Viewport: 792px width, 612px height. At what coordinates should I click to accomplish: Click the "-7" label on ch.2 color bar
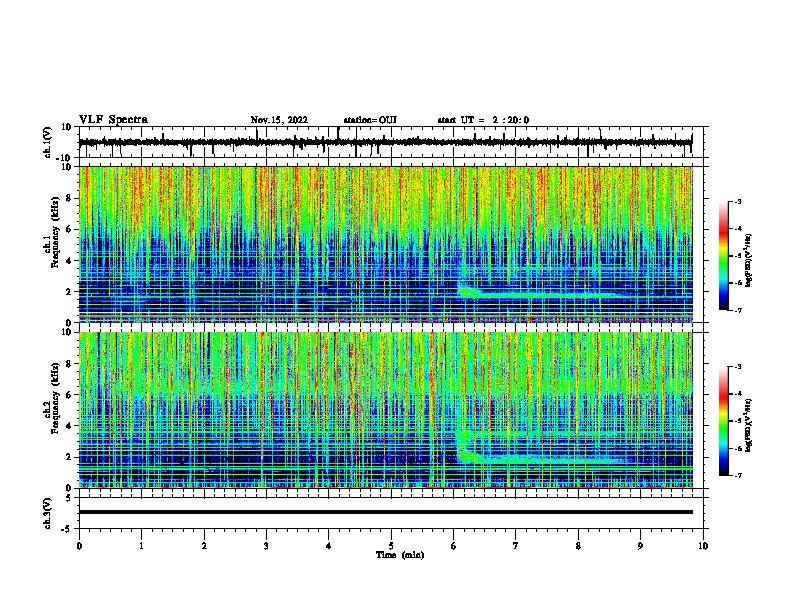coord(738,475)
